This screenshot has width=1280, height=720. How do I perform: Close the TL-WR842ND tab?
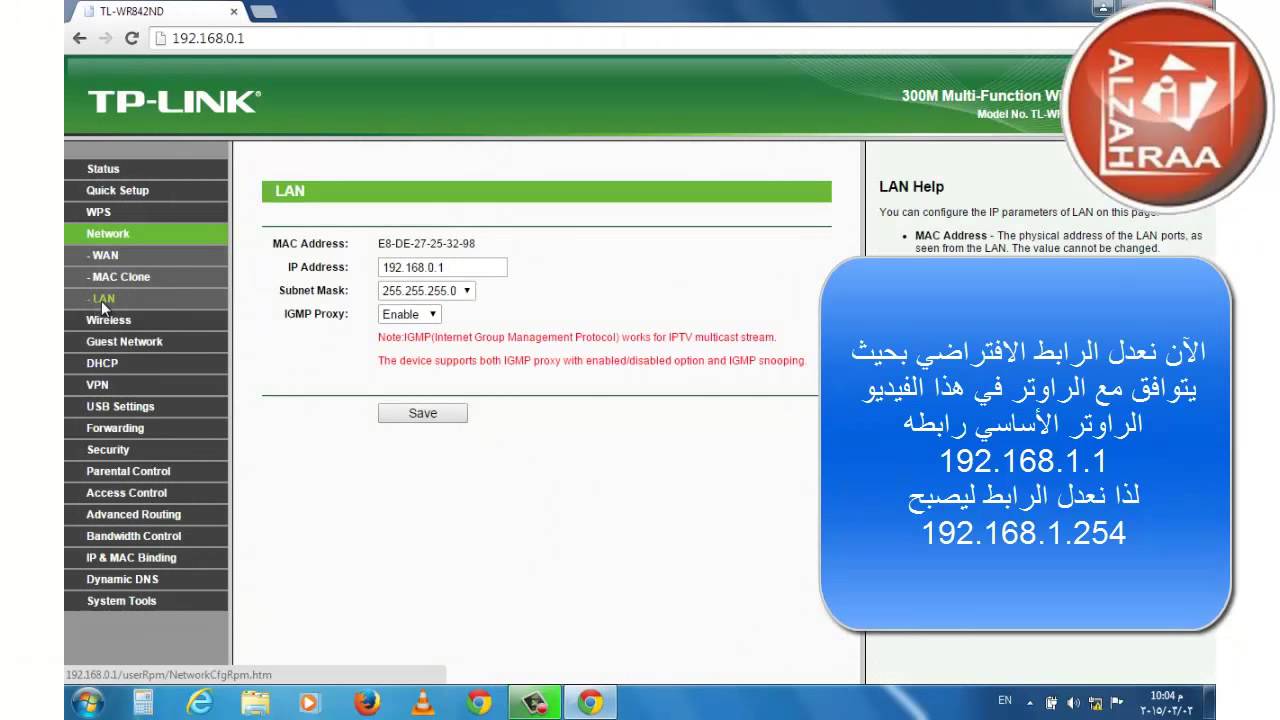pyautogui.click(x=234, y=12)
